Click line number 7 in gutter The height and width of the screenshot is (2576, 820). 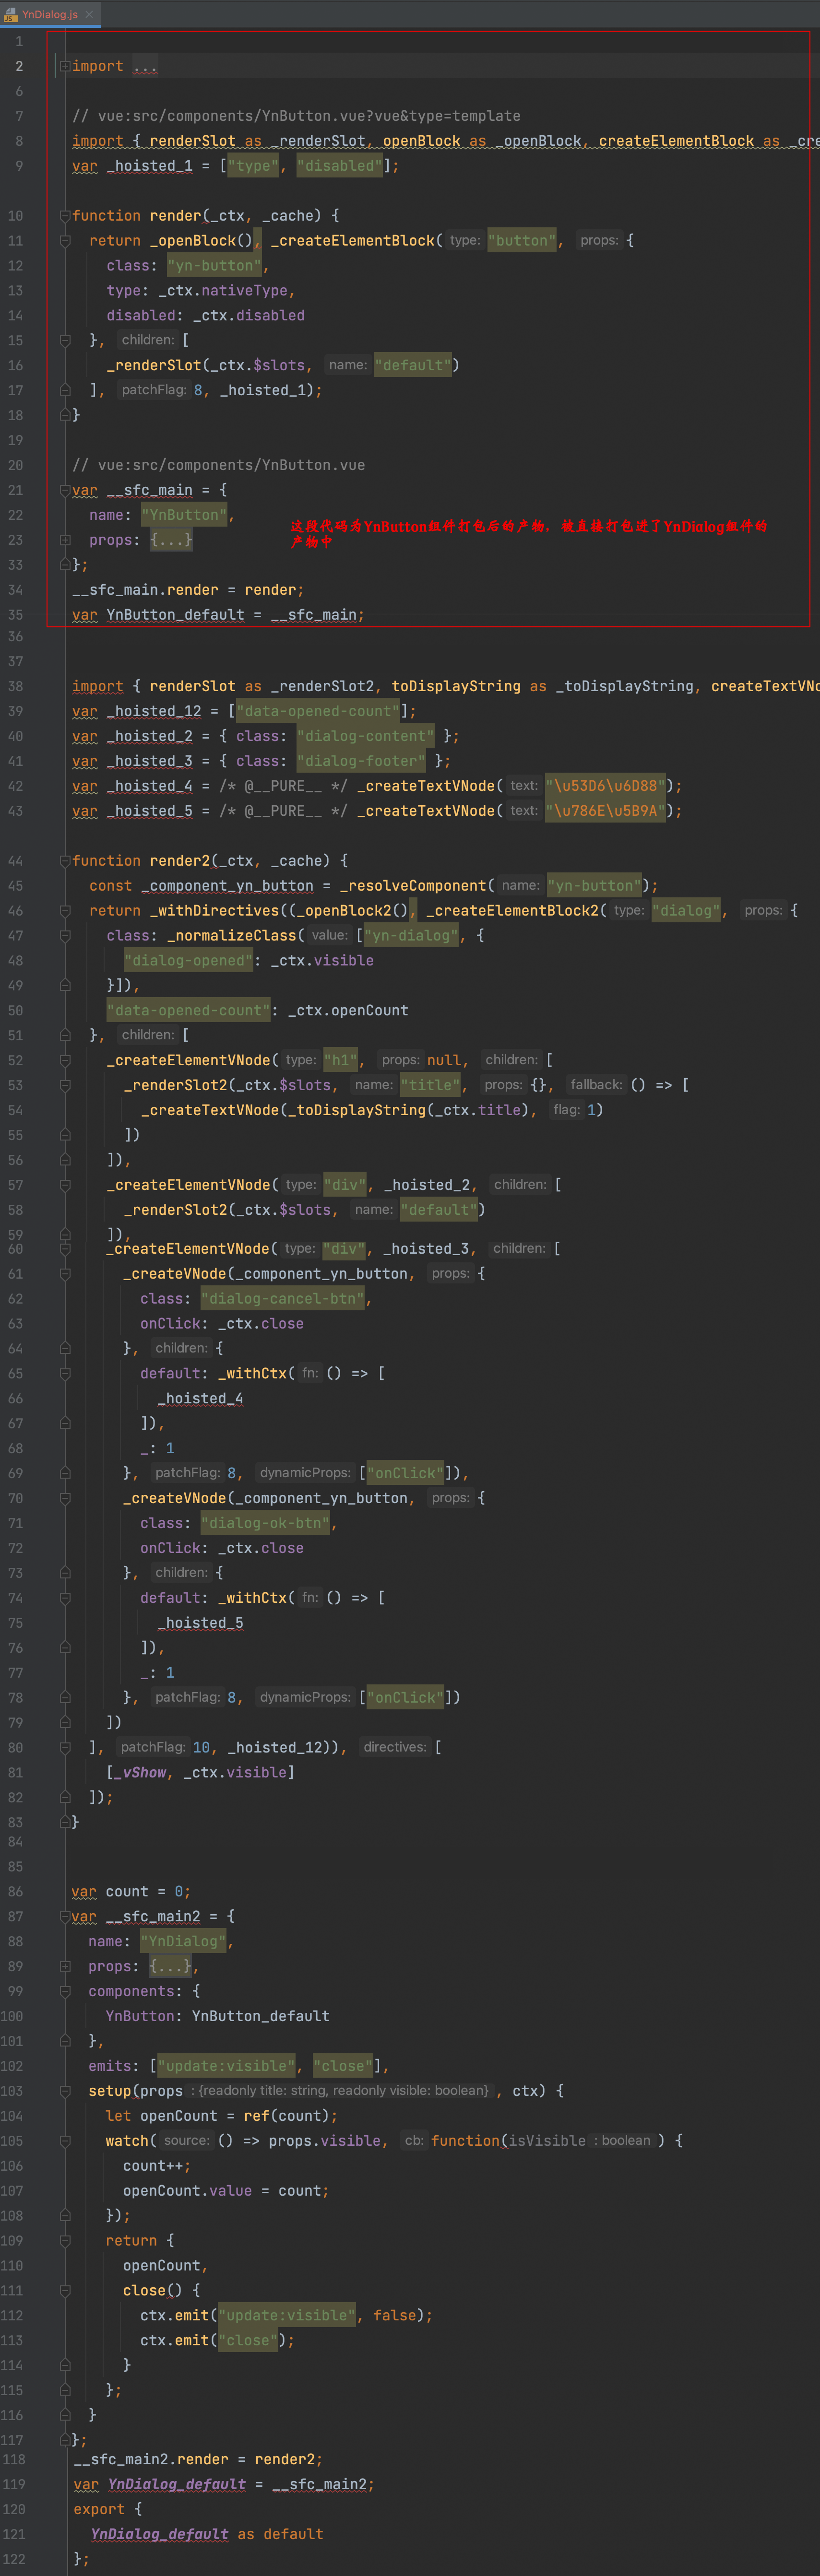pyautogui.click(x=19, y=116)
